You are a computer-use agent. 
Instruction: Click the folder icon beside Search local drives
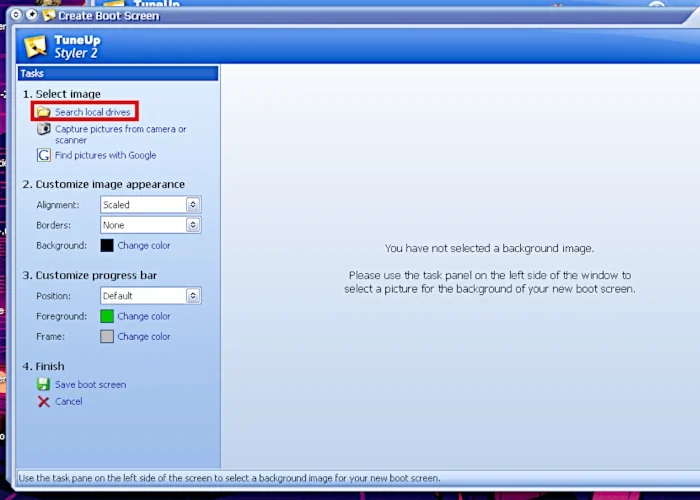point(43,112)
